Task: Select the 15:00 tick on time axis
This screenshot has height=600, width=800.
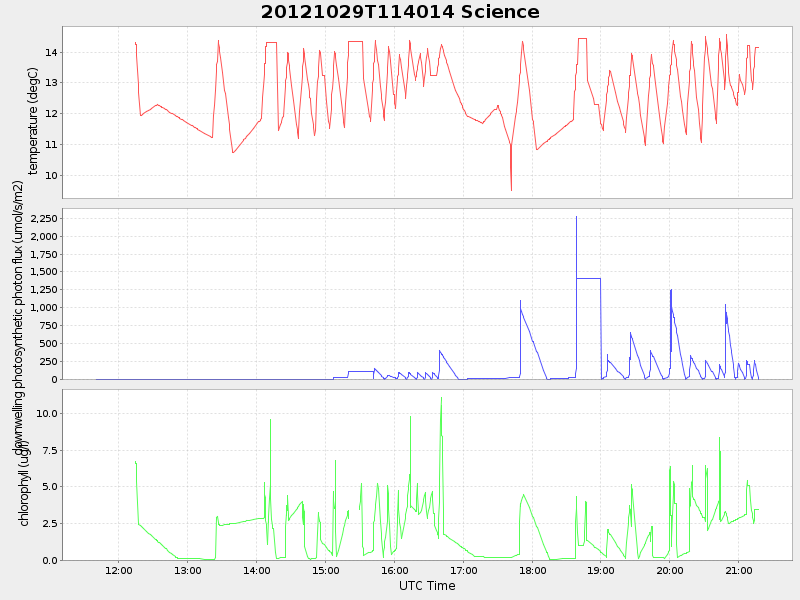Action: (325, 570)
